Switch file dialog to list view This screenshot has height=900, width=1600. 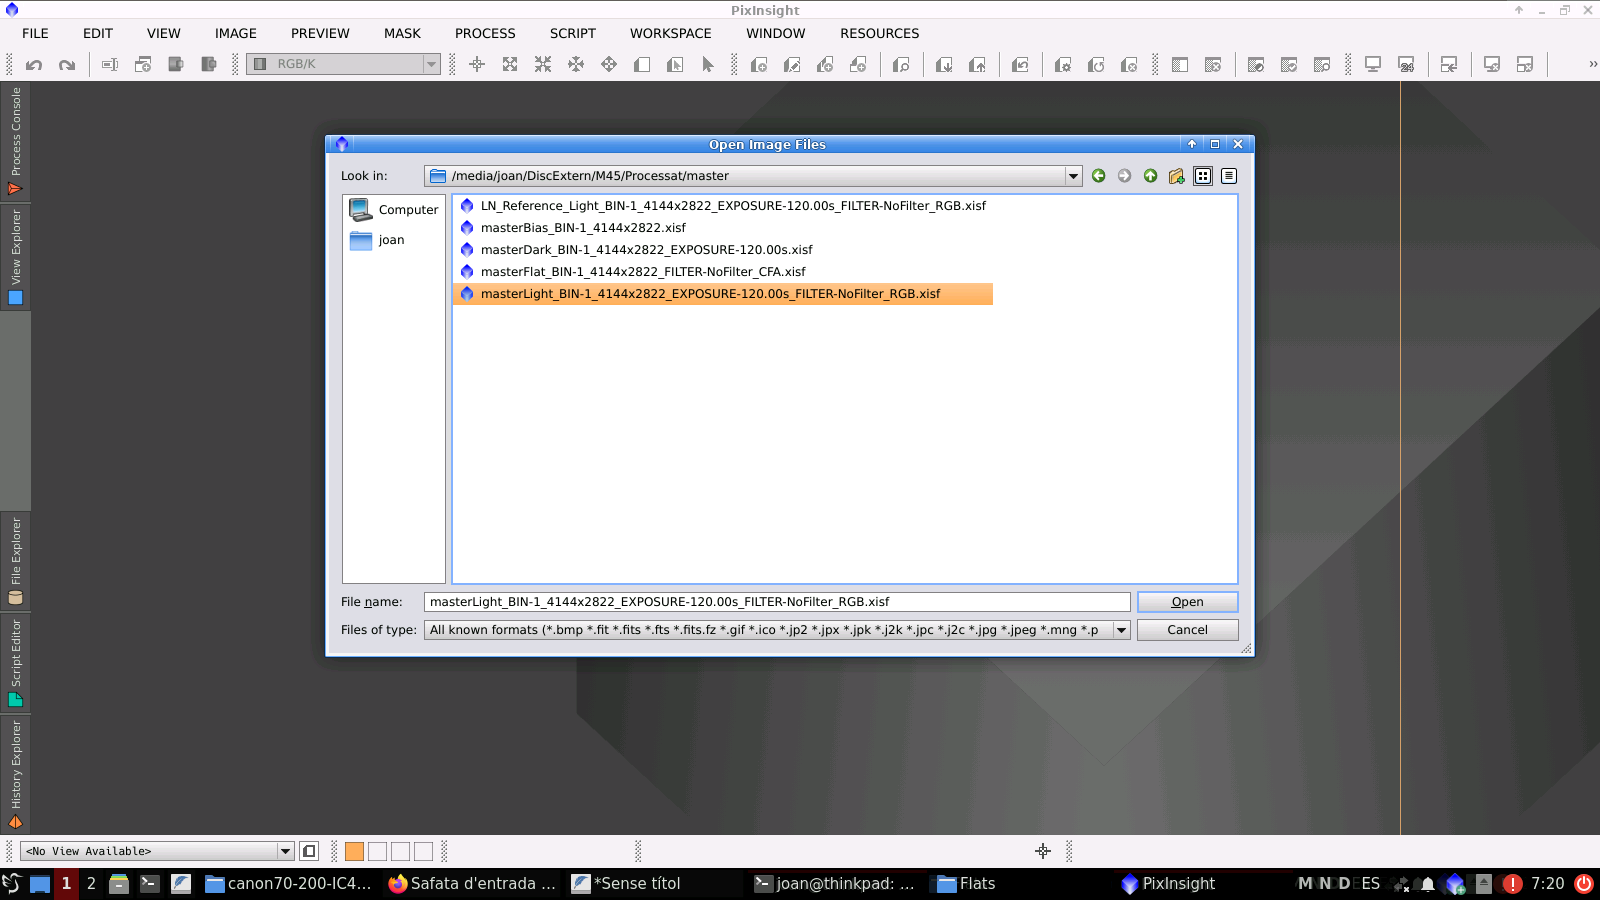1203,176
